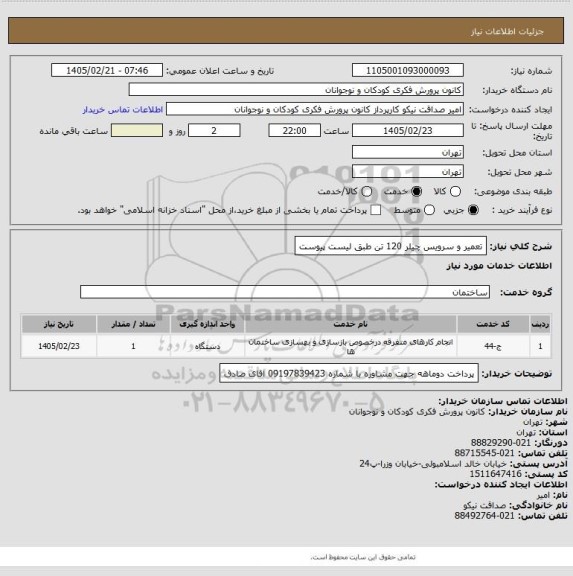The height and width of the screenshot is (576, 573).
Task: Click the تعداد / مقدار column header
Action: pyautogui.click(x=133, y=324)
